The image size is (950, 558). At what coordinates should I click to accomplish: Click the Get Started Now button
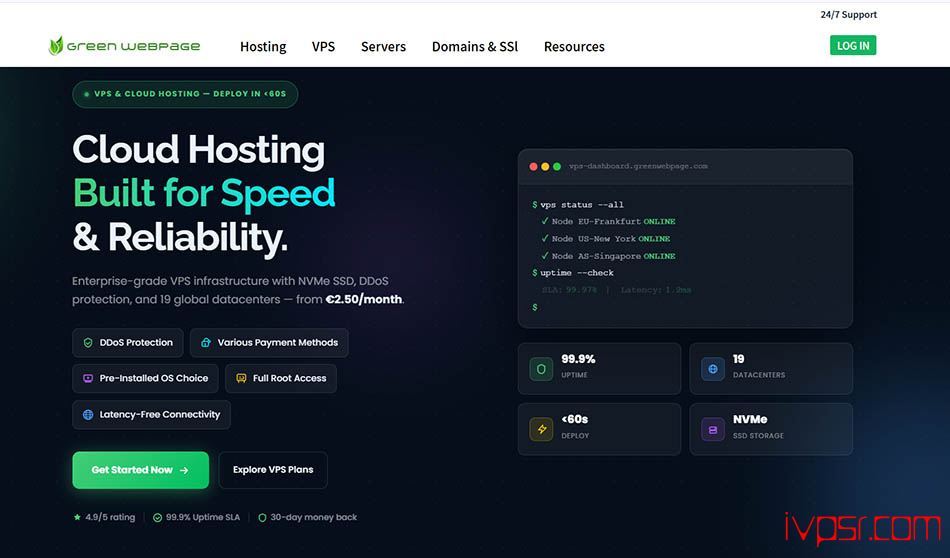[140, 470]
